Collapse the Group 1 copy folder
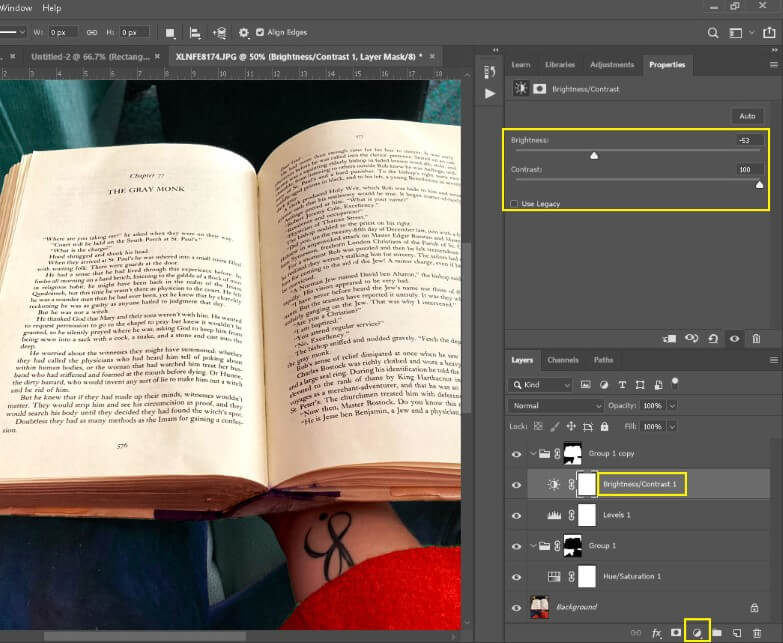 pyautogui.click(x=533, y=454)
